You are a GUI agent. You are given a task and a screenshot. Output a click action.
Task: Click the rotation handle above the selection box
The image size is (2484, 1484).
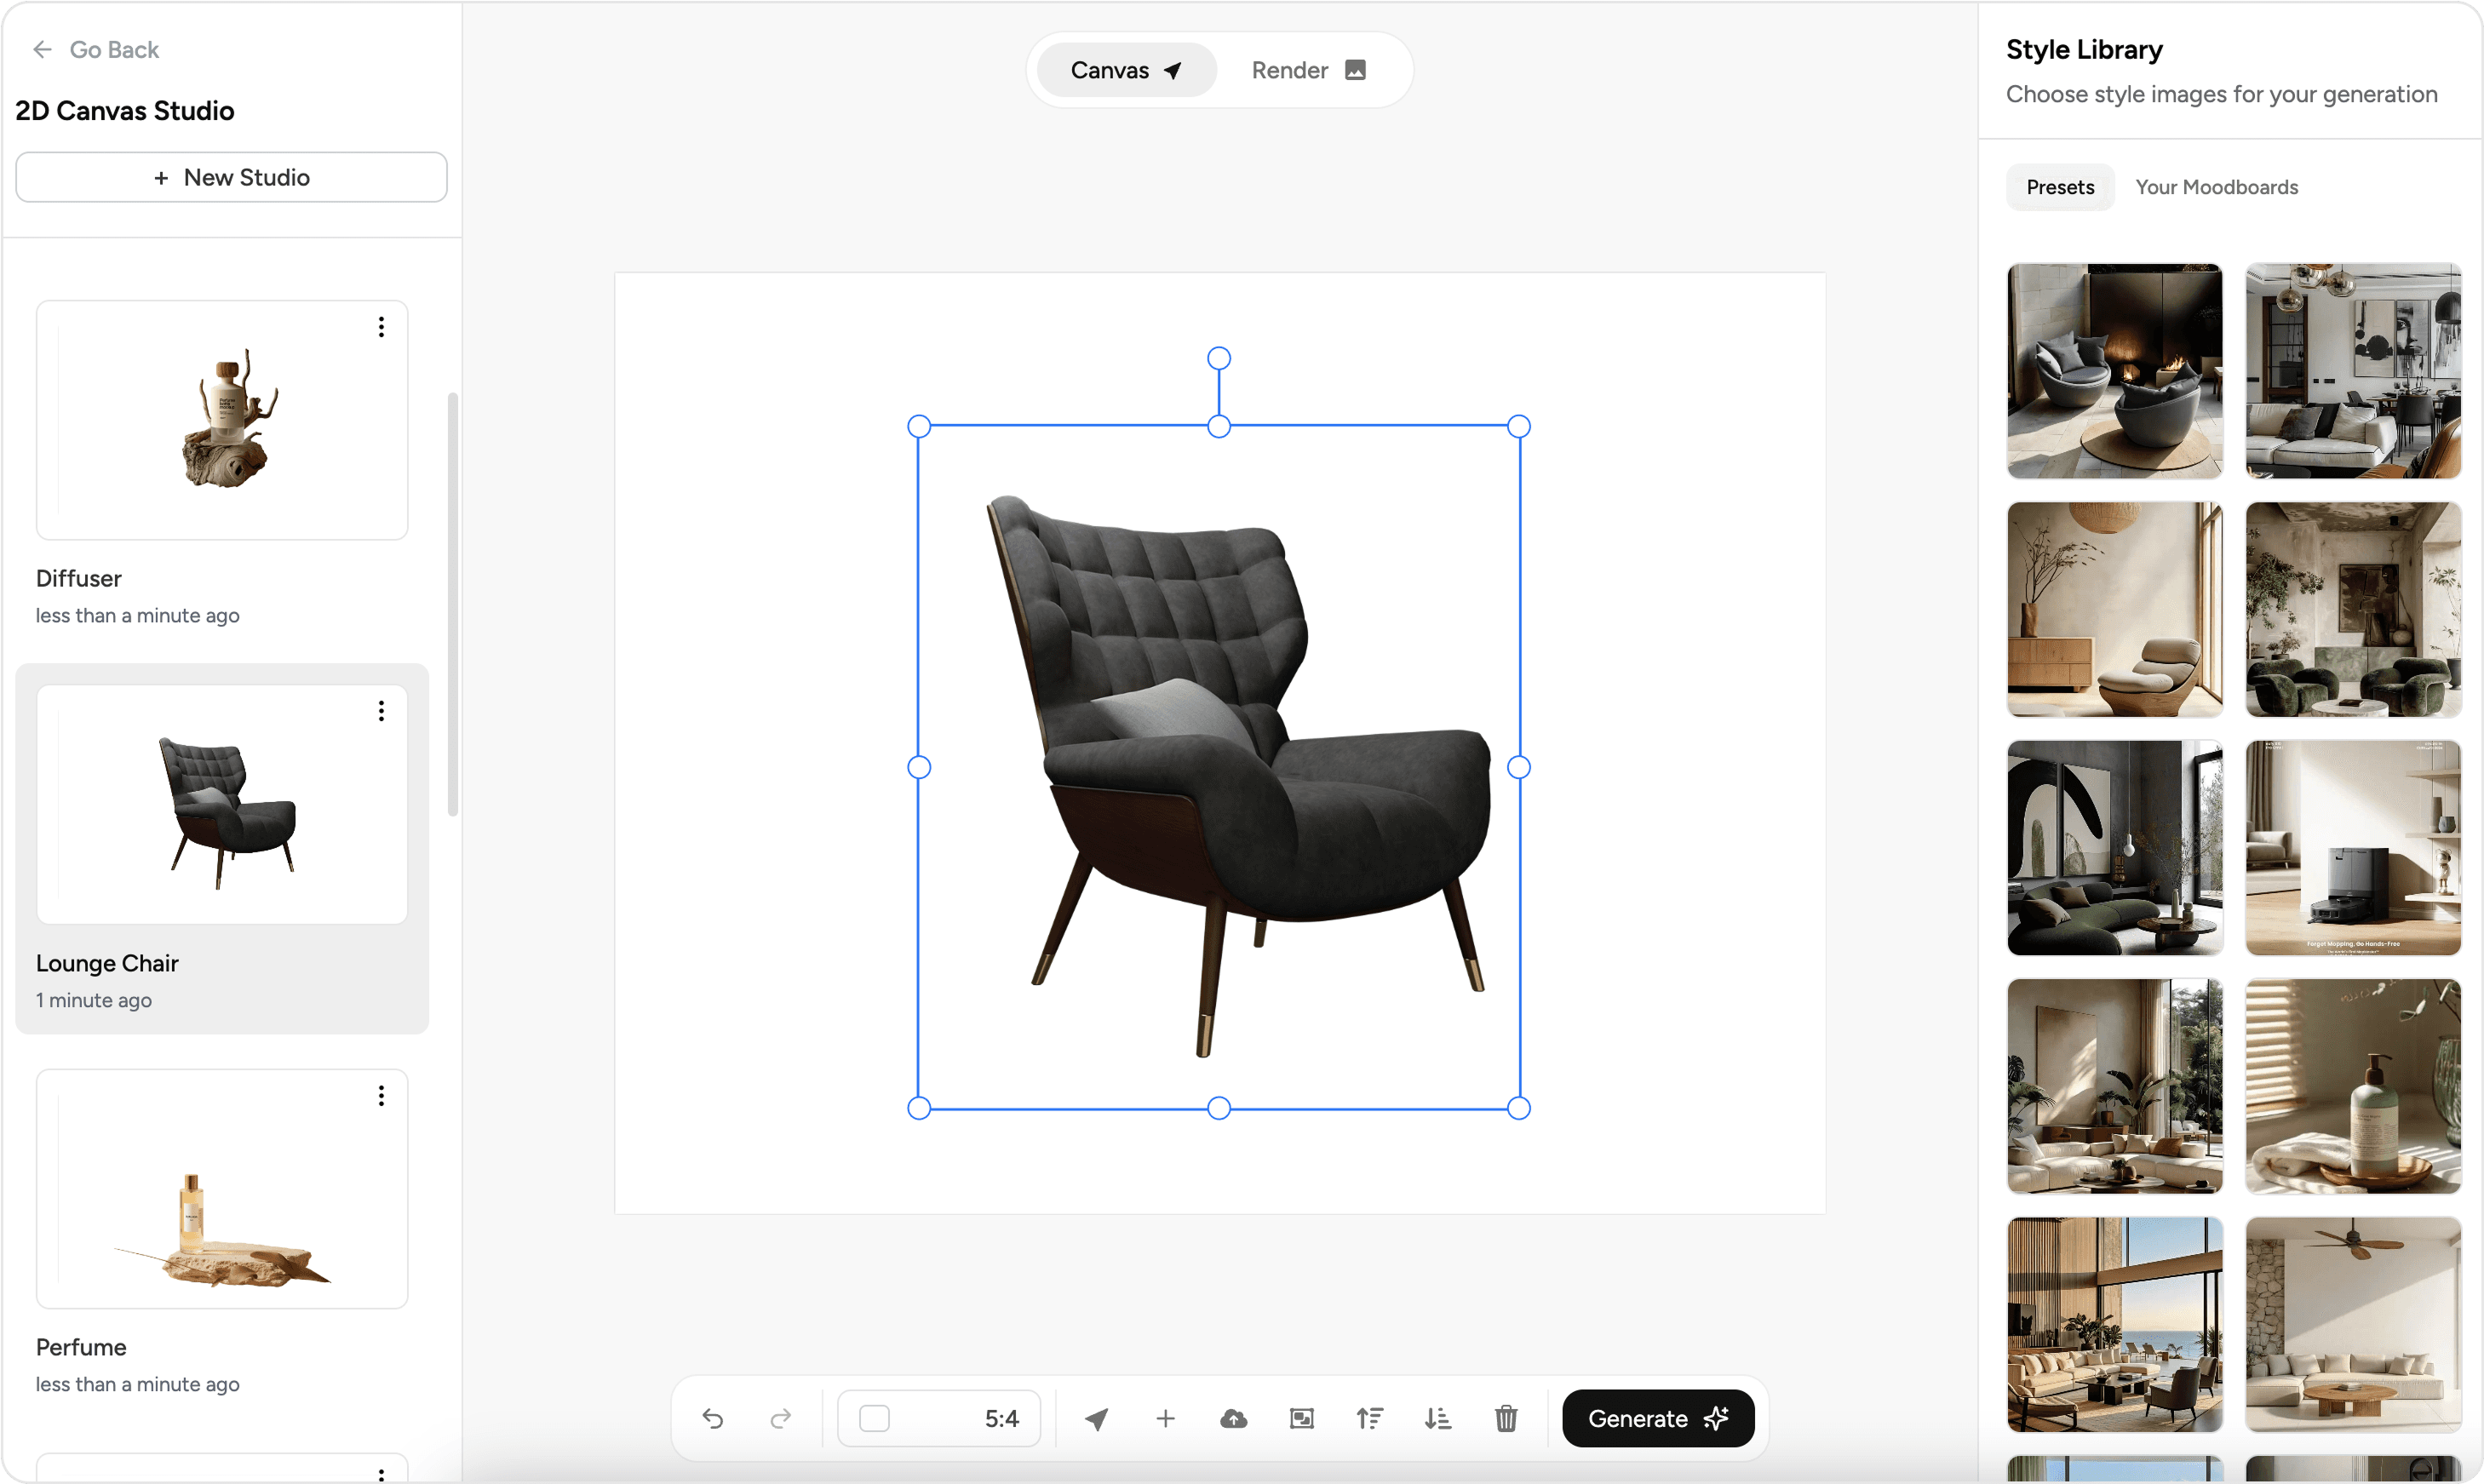pyautogui.click(x=1219, y=358)
